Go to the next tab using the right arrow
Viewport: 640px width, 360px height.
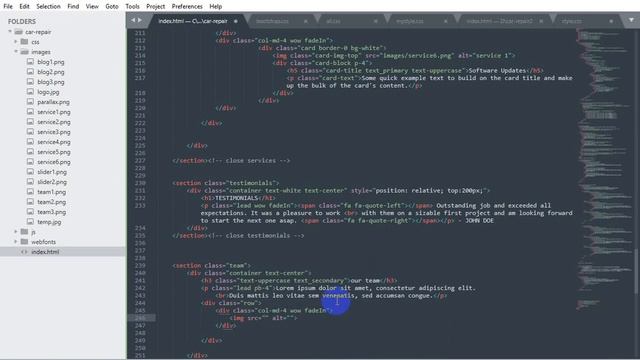(140, 20)
